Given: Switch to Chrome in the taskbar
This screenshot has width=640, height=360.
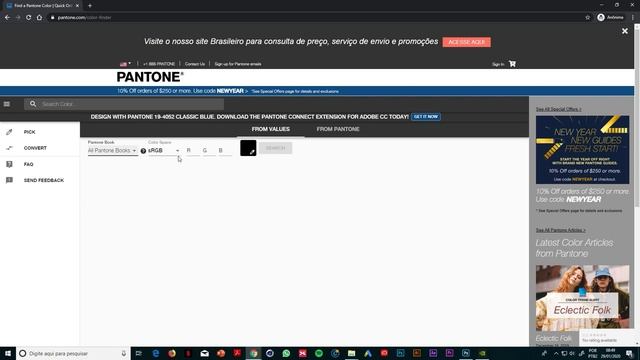Looking at the screenshot, I should pyautogui.click(x=253, y=353).
